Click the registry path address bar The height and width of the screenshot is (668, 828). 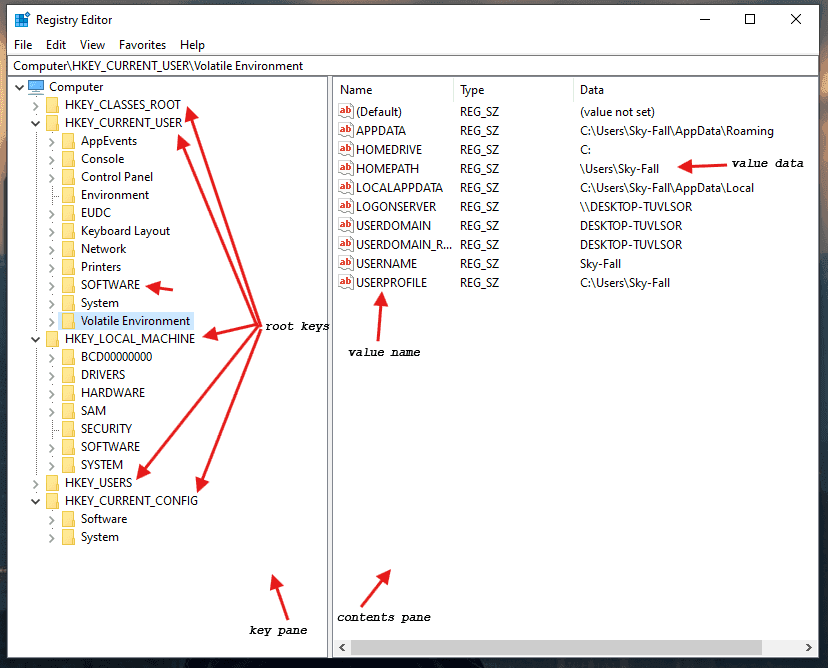413,65
